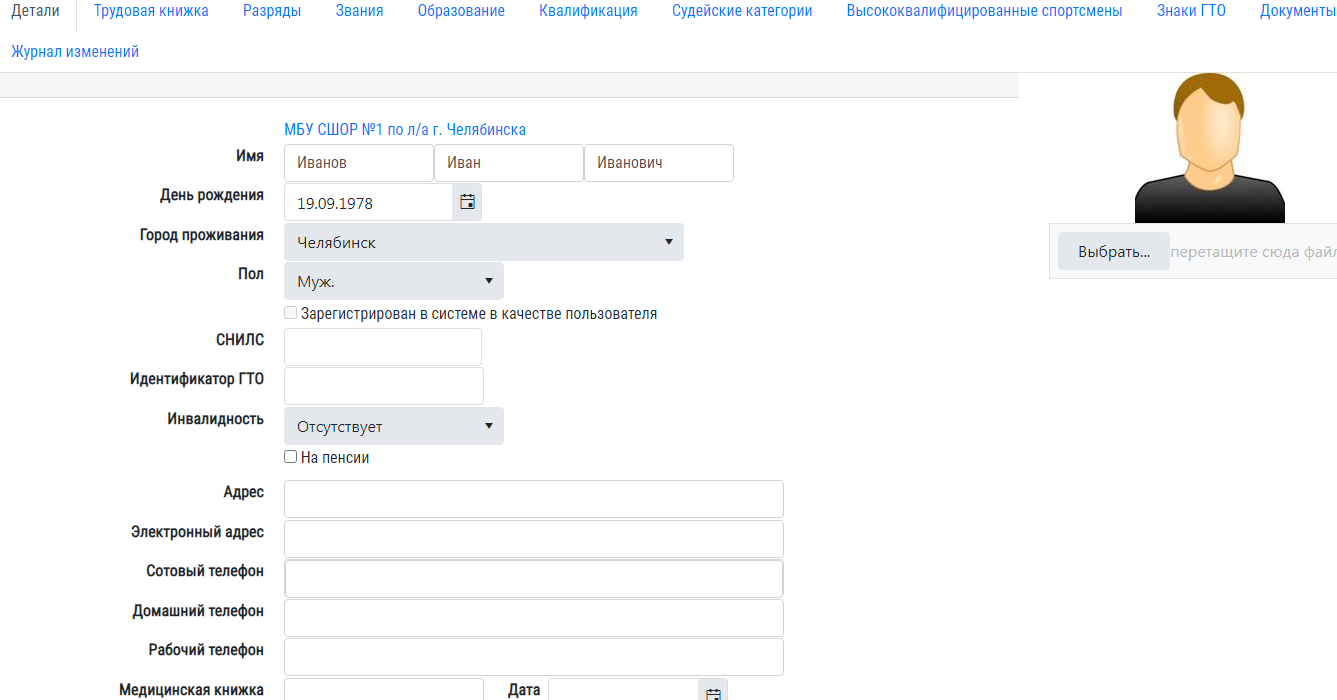Screen dimensions: 1337x700
Task: Toggle registered in system as user checkbox
Action: pyautogui.click(x=291, y=313)
